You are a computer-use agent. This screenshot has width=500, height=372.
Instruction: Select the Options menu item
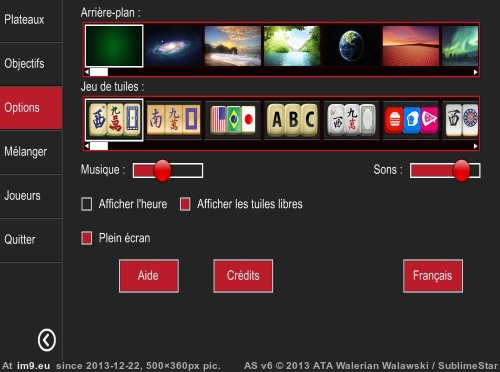[31, 108]
